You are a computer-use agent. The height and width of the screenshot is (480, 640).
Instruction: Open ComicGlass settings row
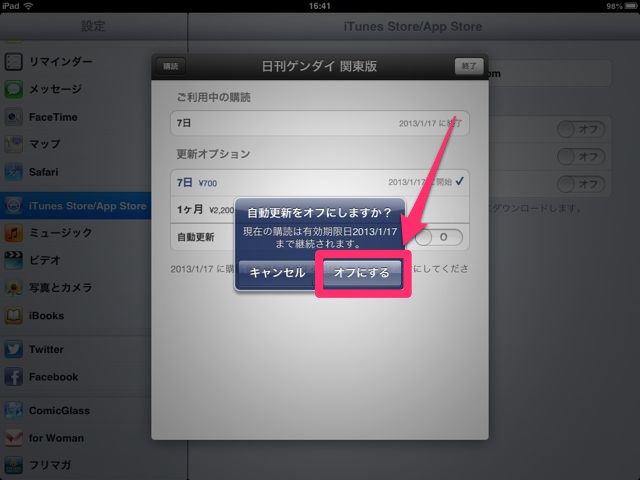pos(76,410)
